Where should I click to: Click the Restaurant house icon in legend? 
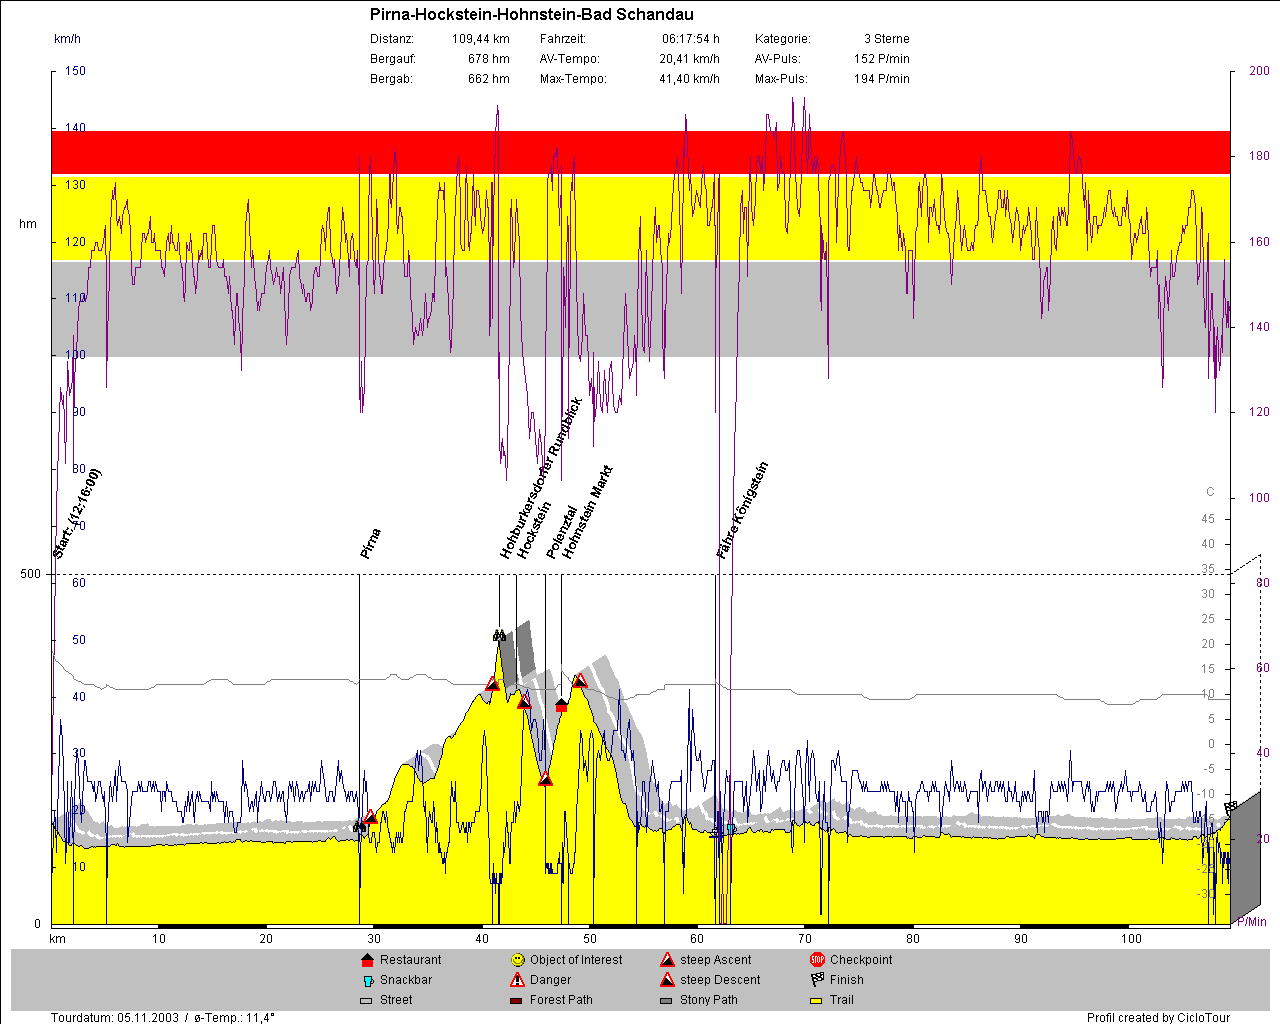(367, 960)
